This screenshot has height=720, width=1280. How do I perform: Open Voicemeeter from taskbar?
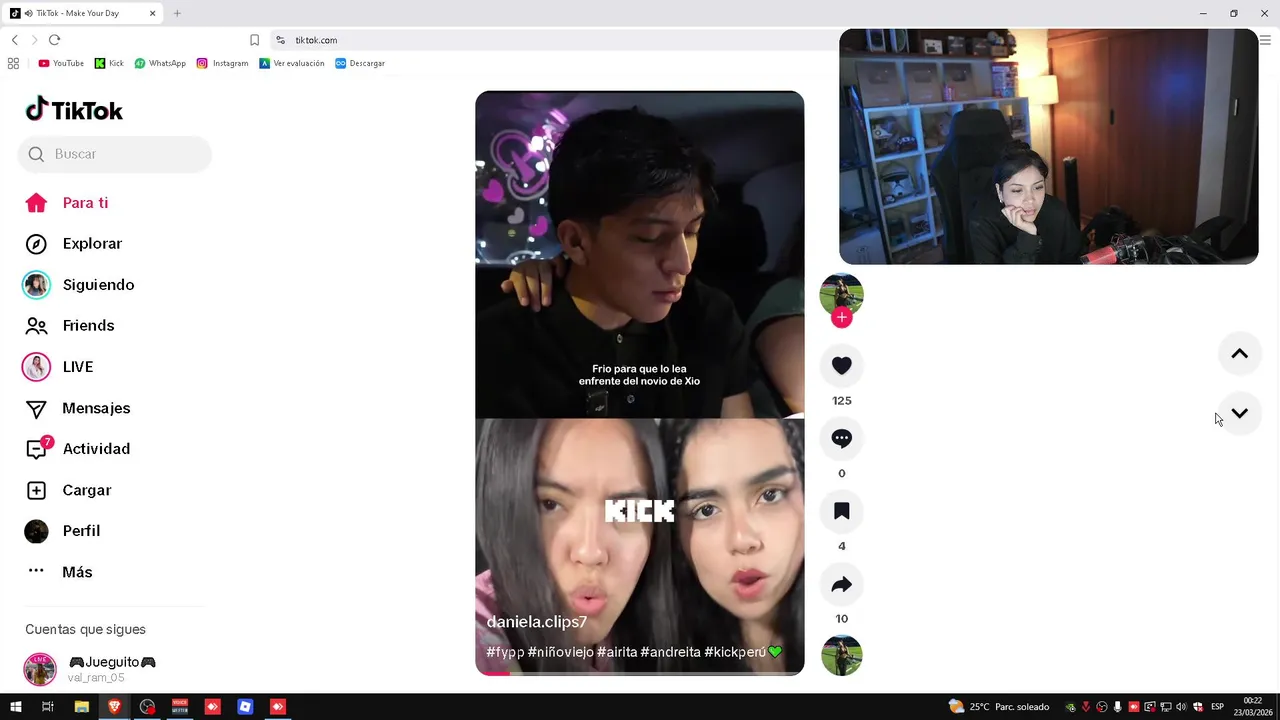(x=180, y=707)
